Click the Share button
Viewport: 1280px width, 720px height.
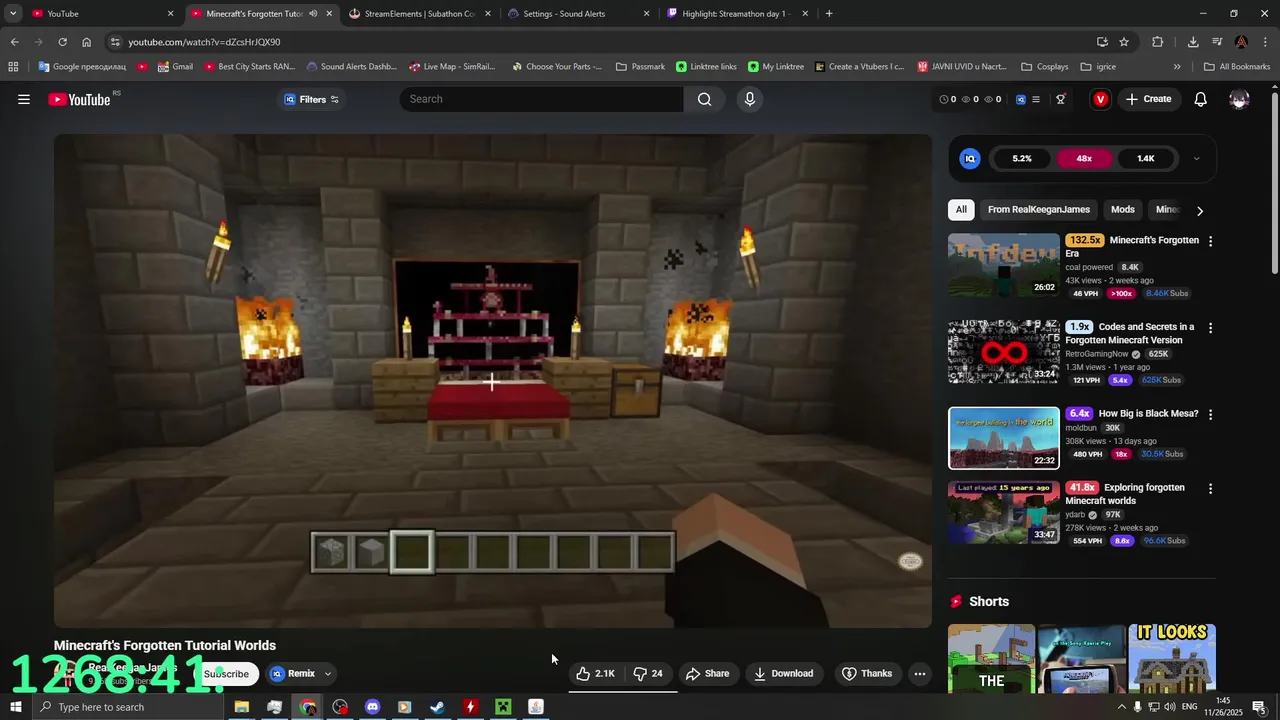pyautogui.click(x=707, y=673)
